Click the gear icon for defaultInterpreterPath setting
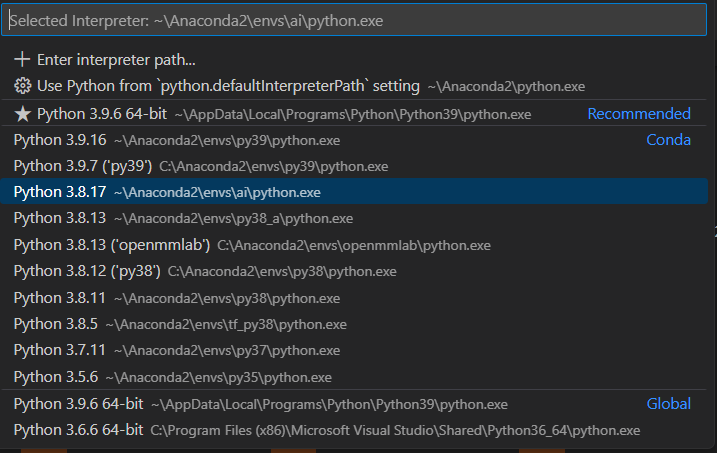This screenshot has height=453, width=717. [x=22, y=86]
